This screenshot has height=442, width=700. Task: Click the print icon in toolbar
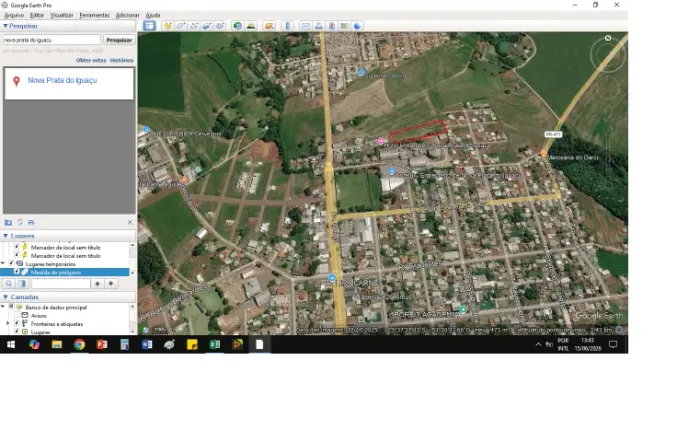(x=318, y=26)
